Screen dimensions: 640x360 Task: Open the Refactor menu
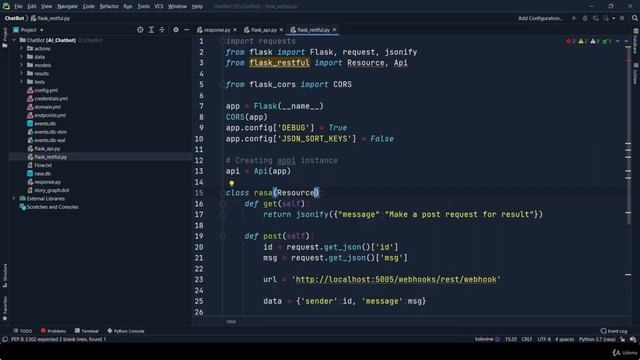(109, 7)
